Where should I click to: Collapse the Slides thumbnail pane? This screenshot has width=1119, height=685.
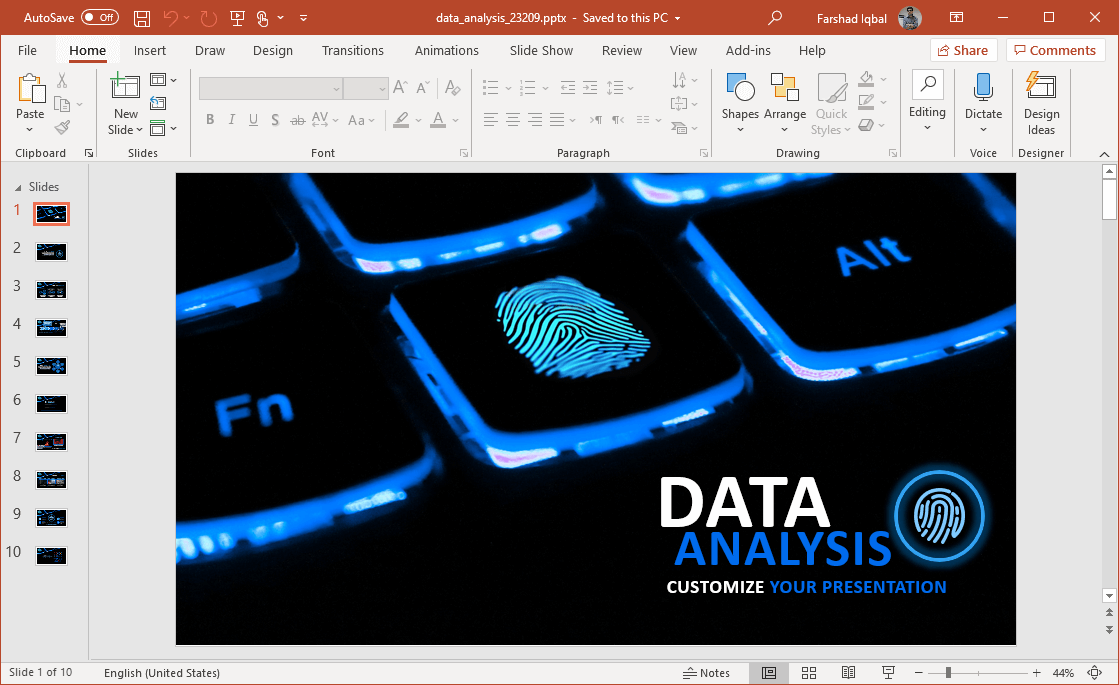(17, 187)
